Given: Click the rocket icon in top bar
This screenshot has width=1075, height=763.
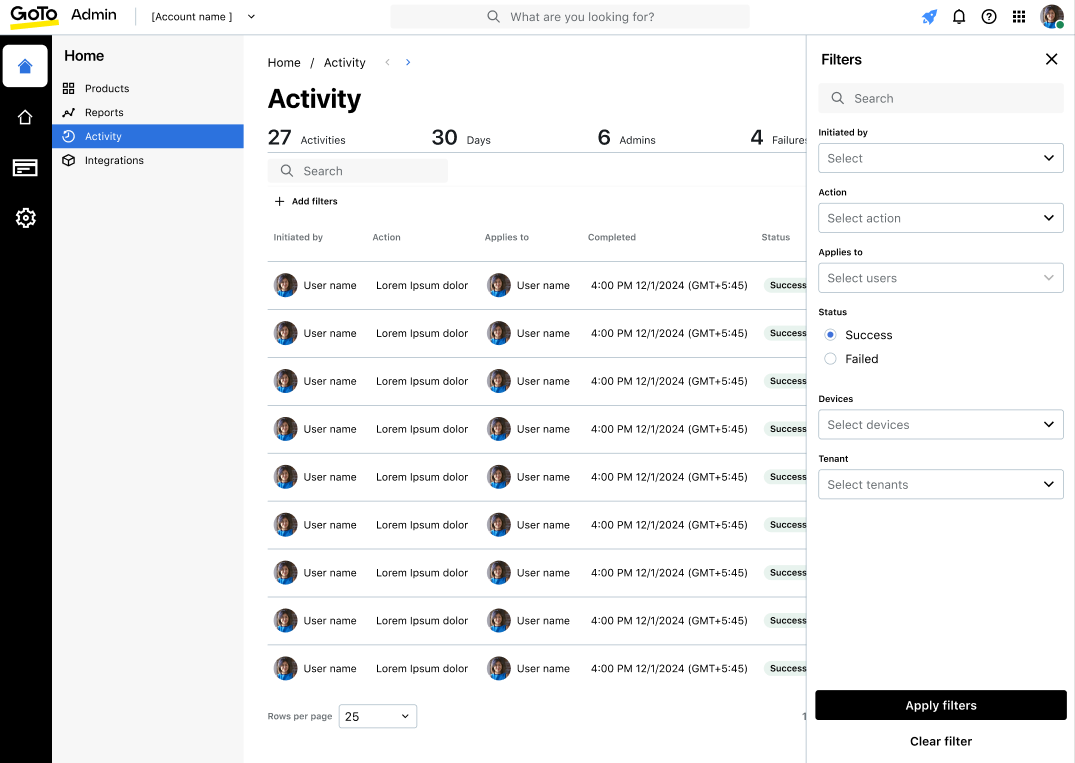Looking at the screenshot, I should tap(929, 17).
